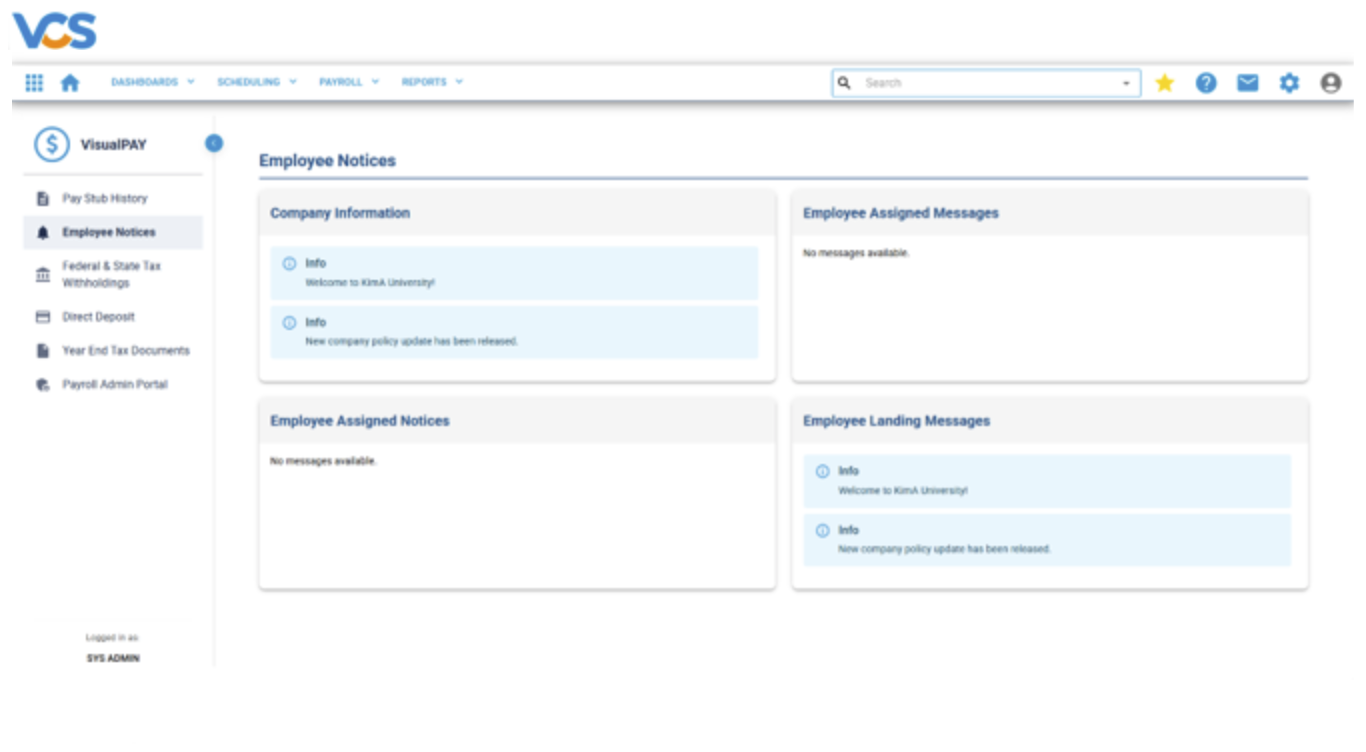
Task: Click the search field dropdown arrow
Action: click(1125, 83)
